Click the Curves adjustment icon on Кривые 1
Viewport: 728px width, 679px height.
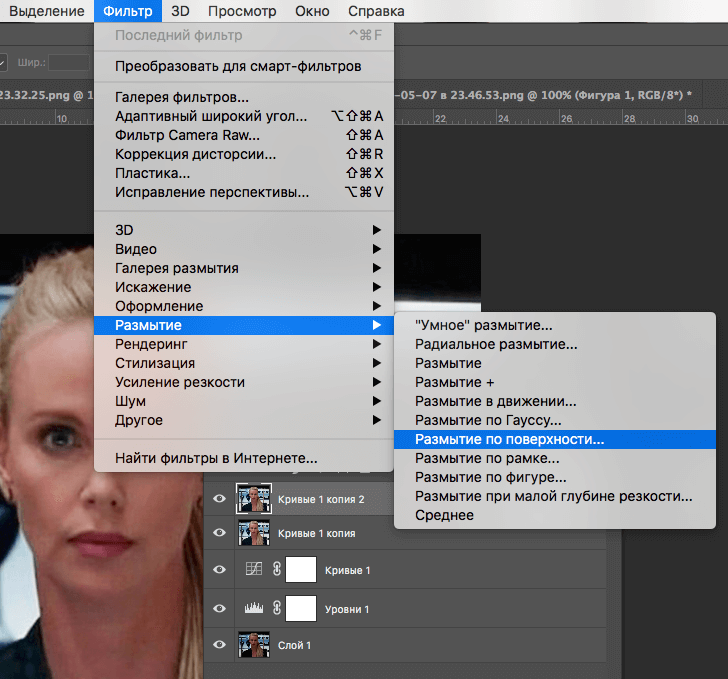click(x=254, y=568)
